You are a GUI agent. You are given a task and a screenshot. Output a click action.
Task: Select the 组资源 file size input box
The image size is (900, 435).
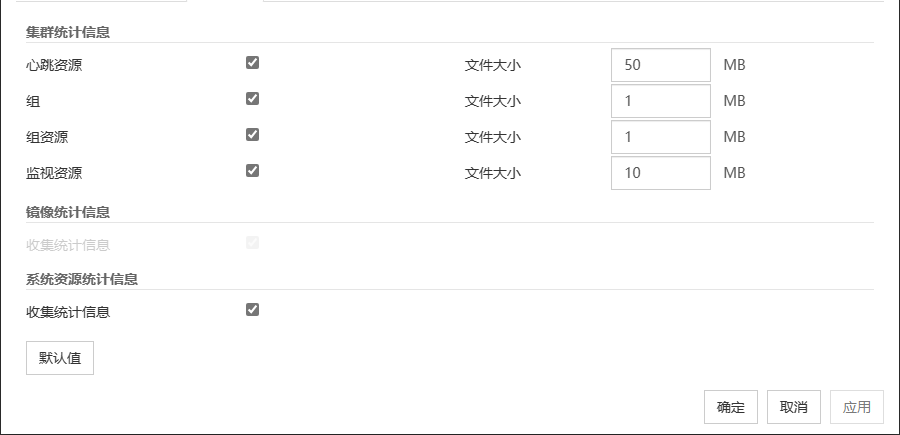tap(660, 137)
